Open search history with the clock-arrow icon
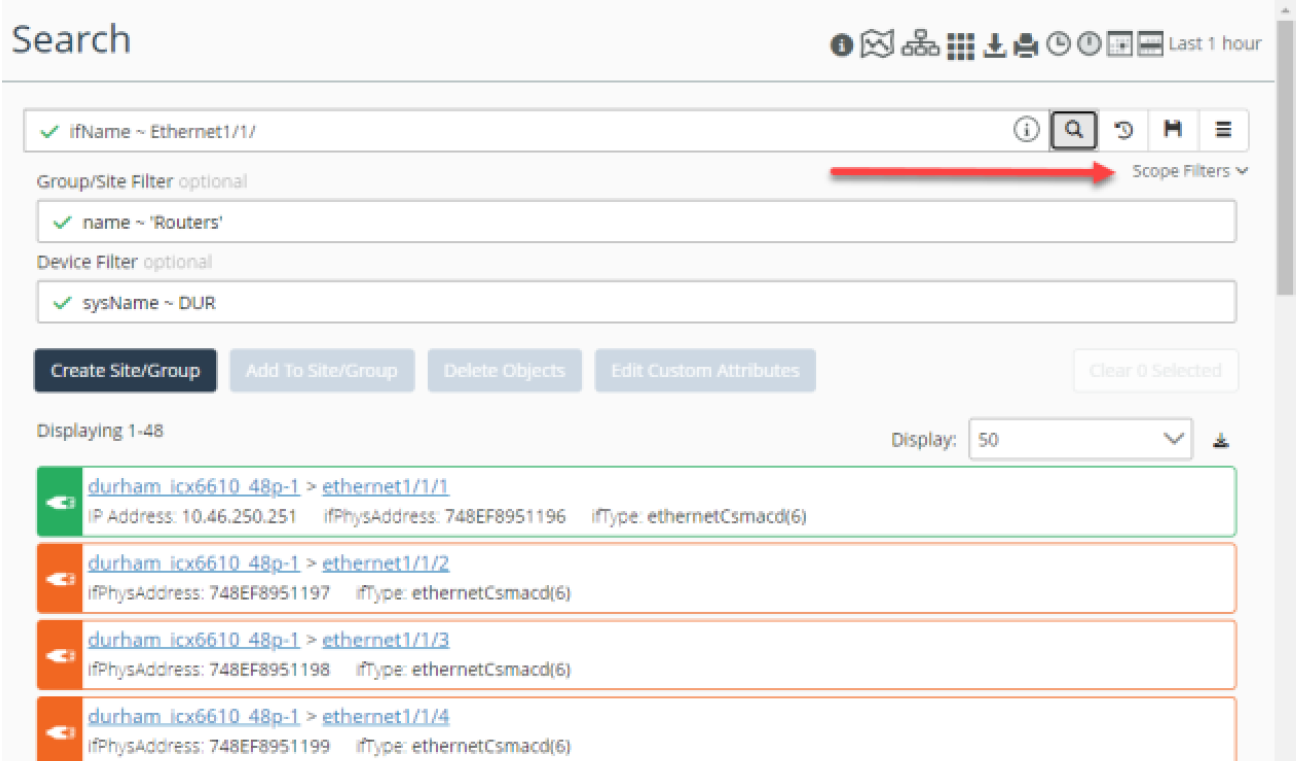The image size is (1298, 768). (x=1124, y=130)
